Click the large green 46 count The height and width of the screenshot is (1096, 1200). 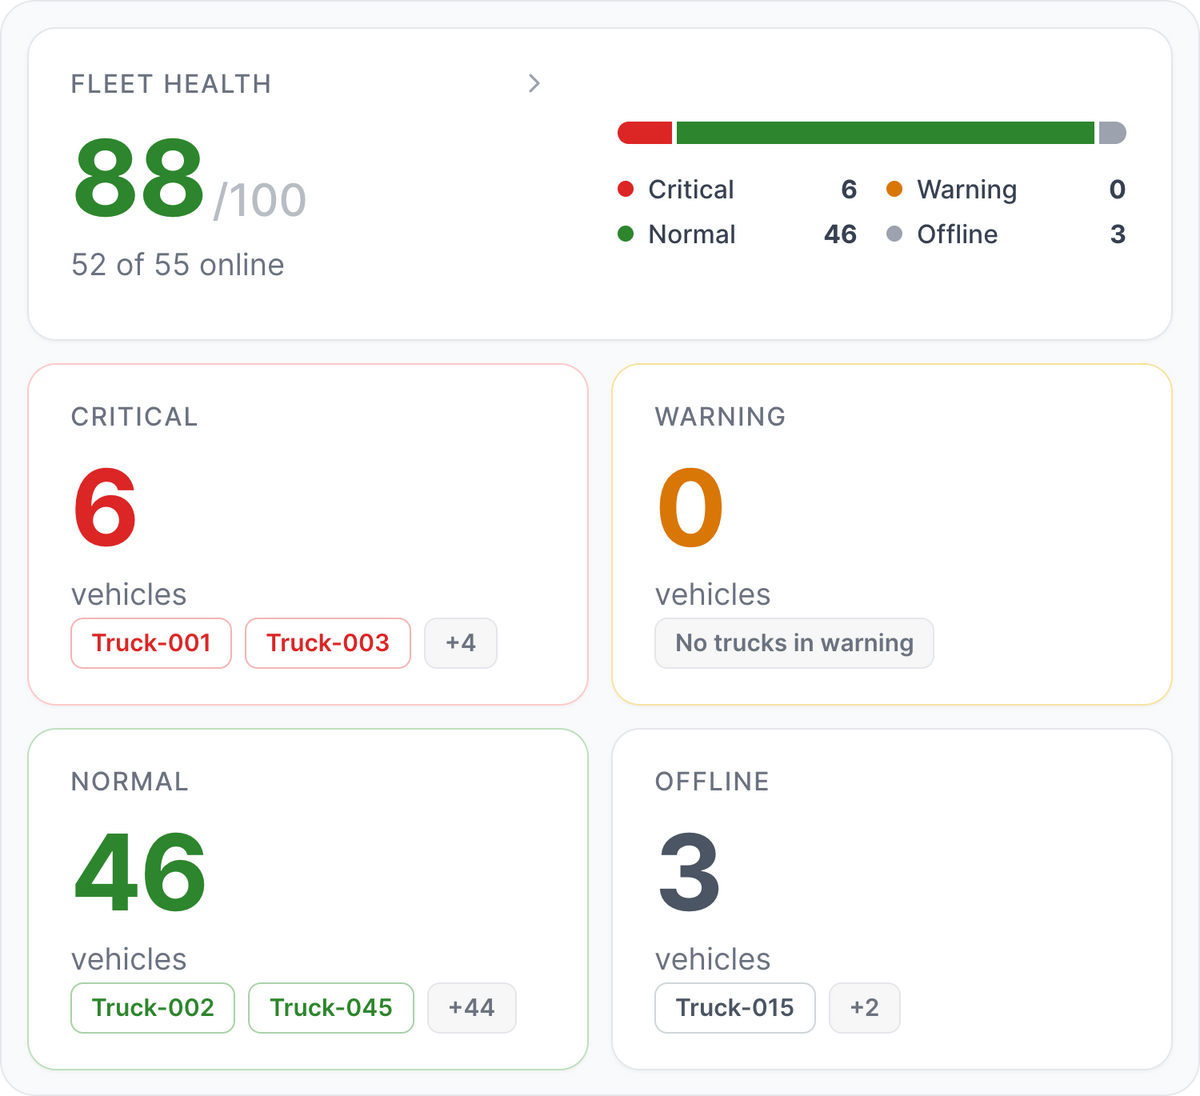[x=140, y=873]
